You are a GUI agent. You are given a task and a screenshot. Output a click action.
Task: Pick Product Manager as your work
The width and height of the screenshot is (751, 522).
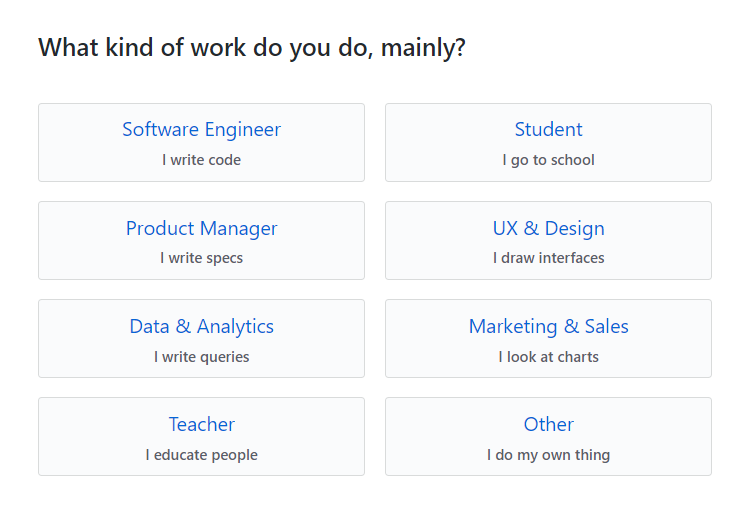tap(201, 240)
